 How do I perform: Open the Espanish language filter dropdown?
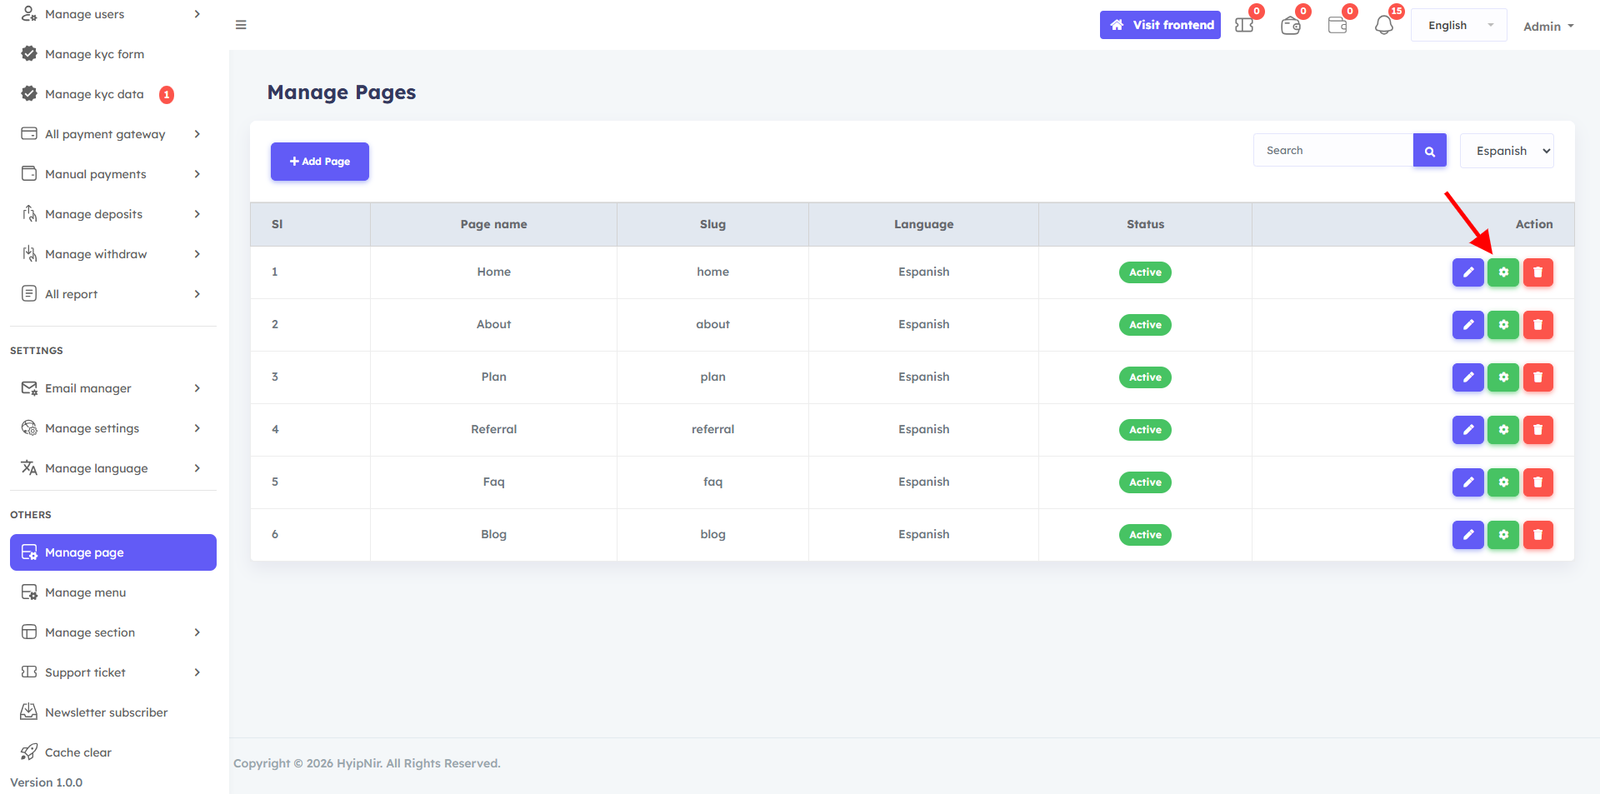1506,151
